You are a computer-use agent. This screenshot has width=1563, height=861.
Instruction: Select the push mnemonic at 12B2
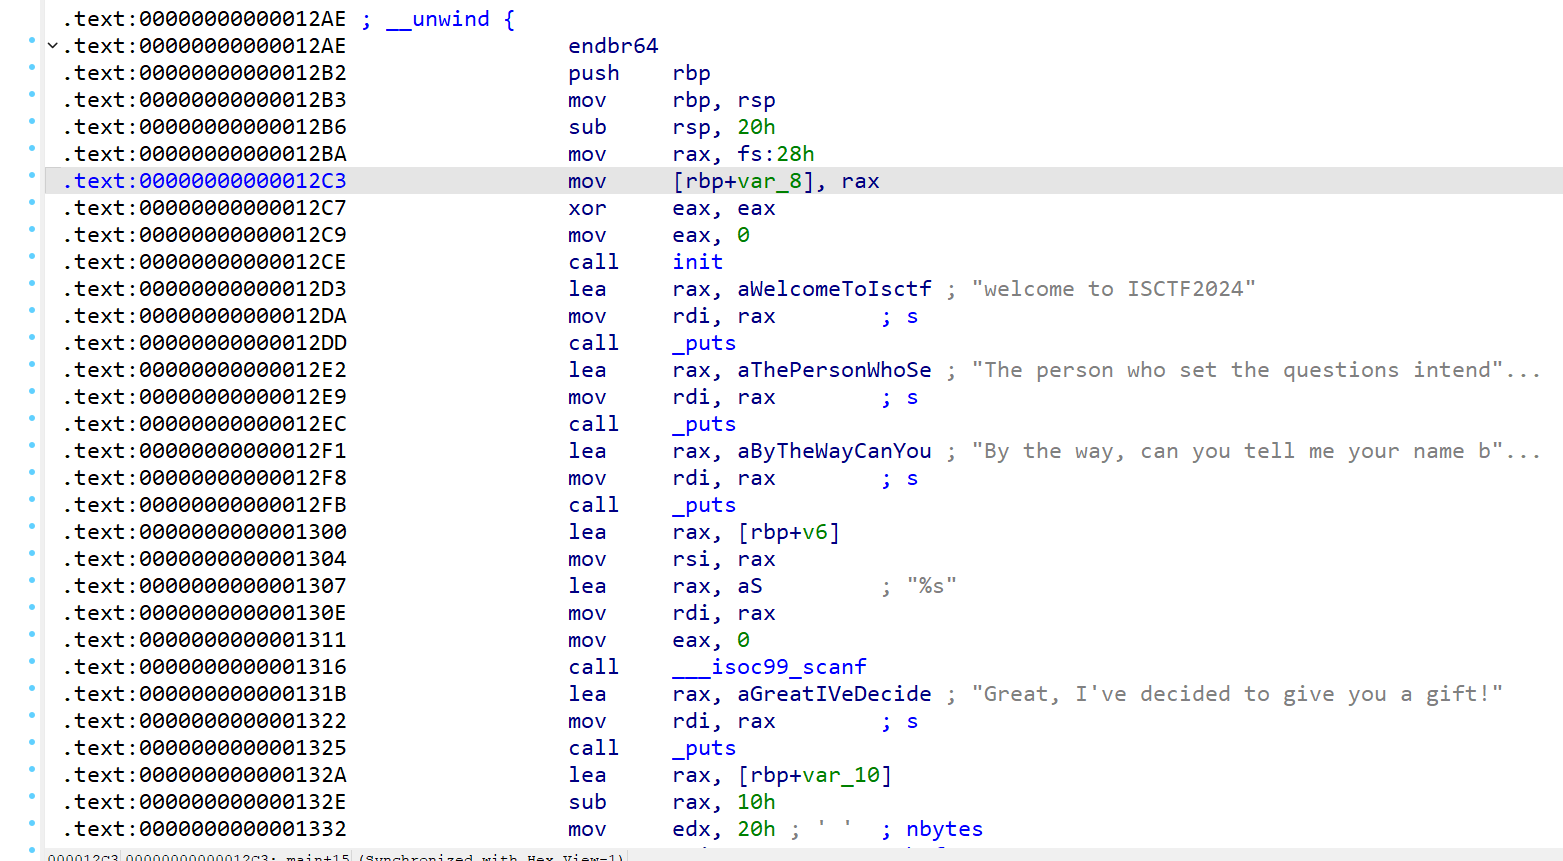click(x=594, y=73)
